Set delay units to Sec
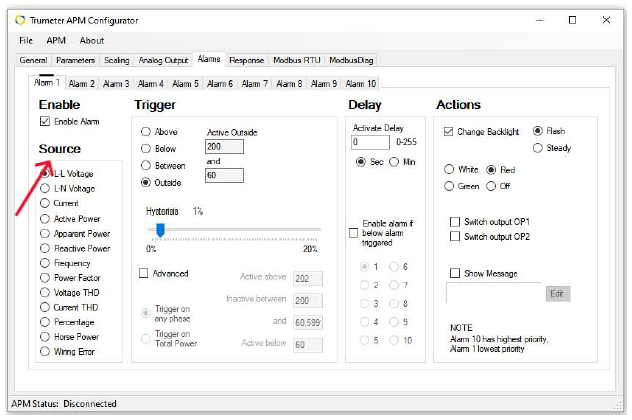 coord(361,162)
